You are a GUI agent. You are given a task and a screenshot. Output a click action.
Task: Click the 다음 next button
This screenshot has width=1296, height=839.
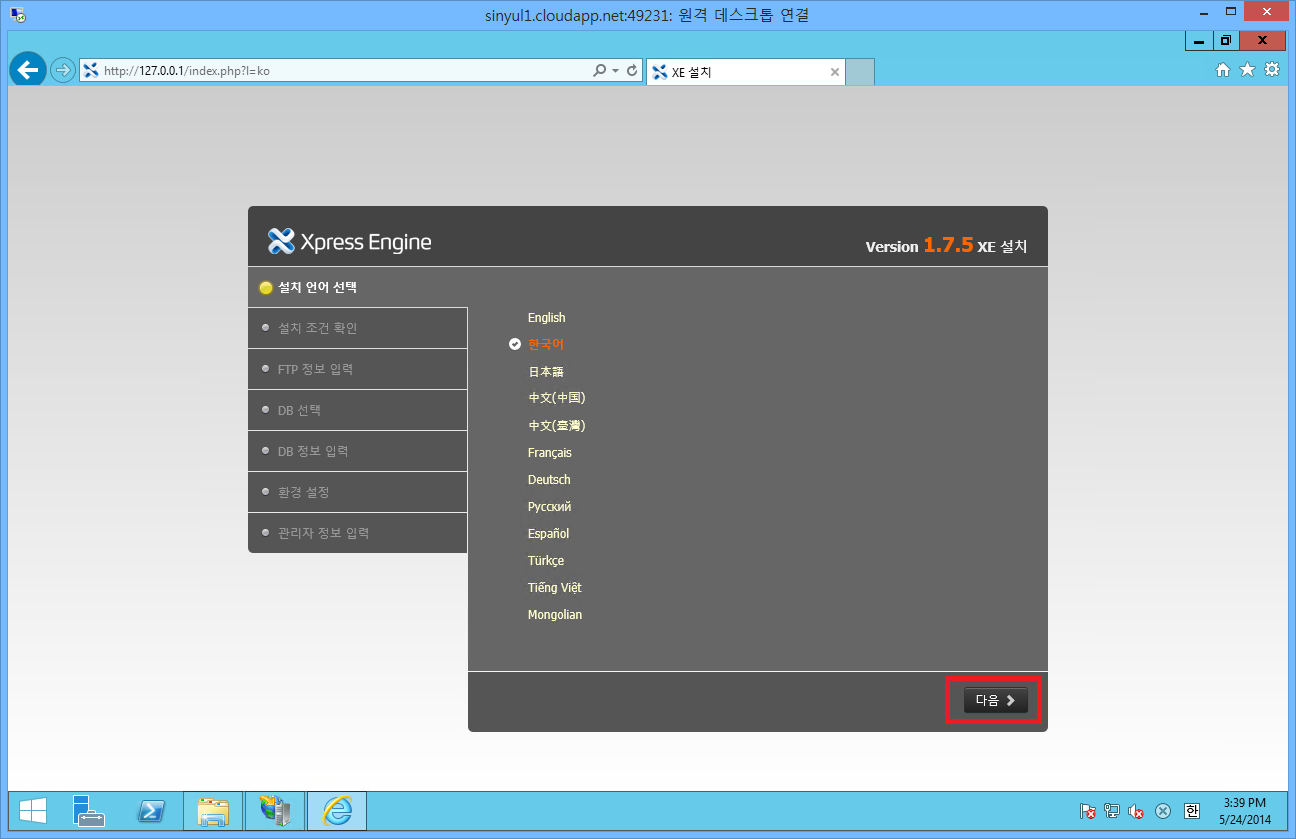995,700
